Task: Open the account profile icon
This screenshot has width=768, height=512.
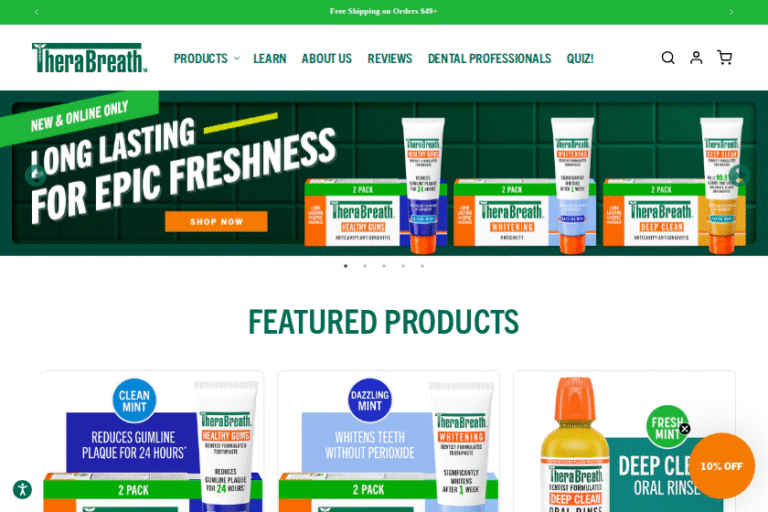Action: [696, 58]
